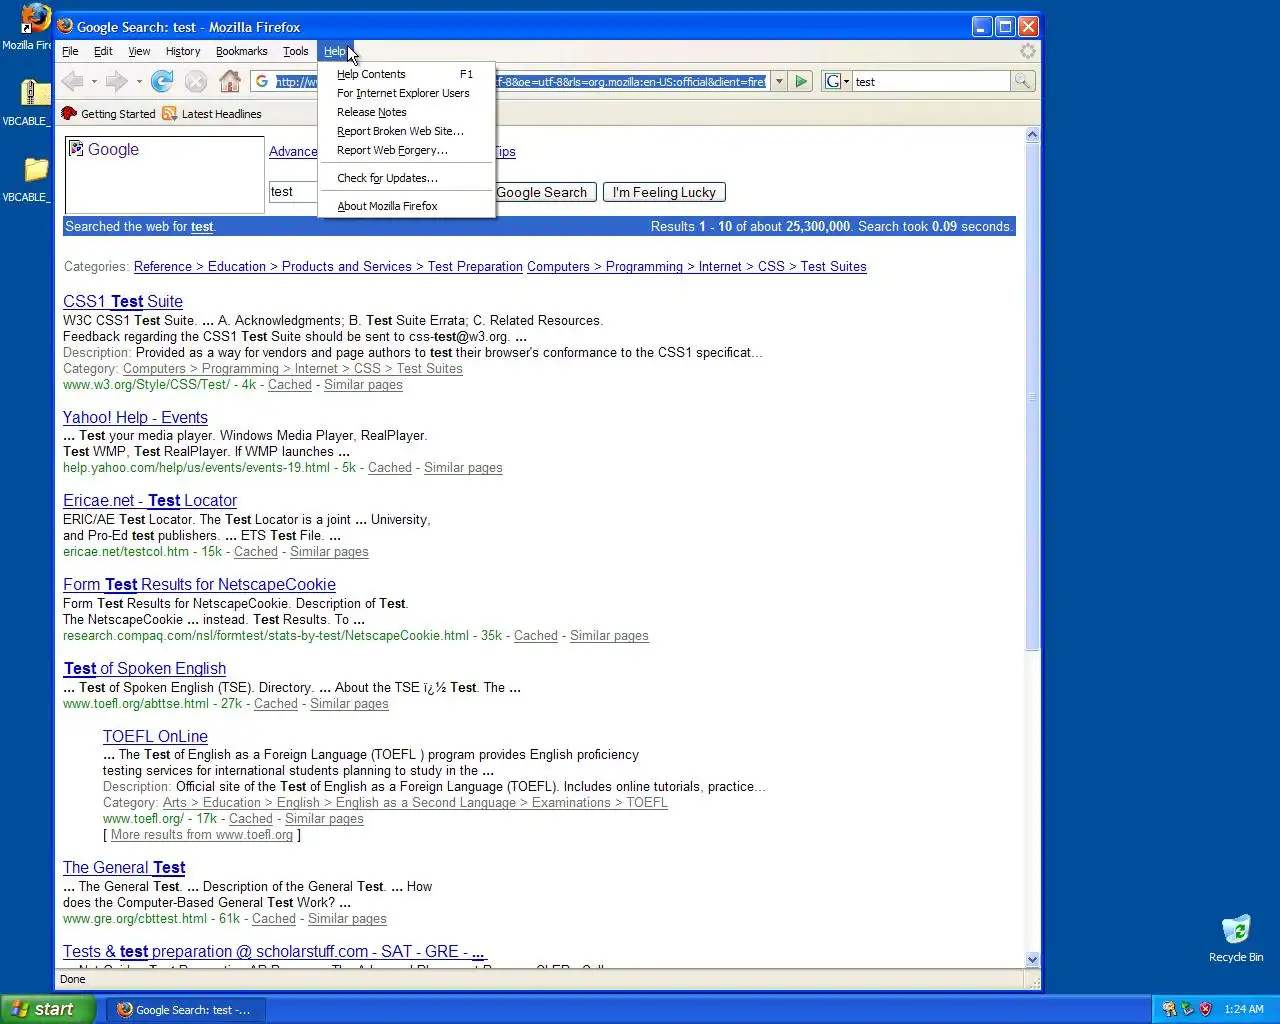Screen dimensions: 1280x1024
Task: Open the History menu
Action: point(183,51)
